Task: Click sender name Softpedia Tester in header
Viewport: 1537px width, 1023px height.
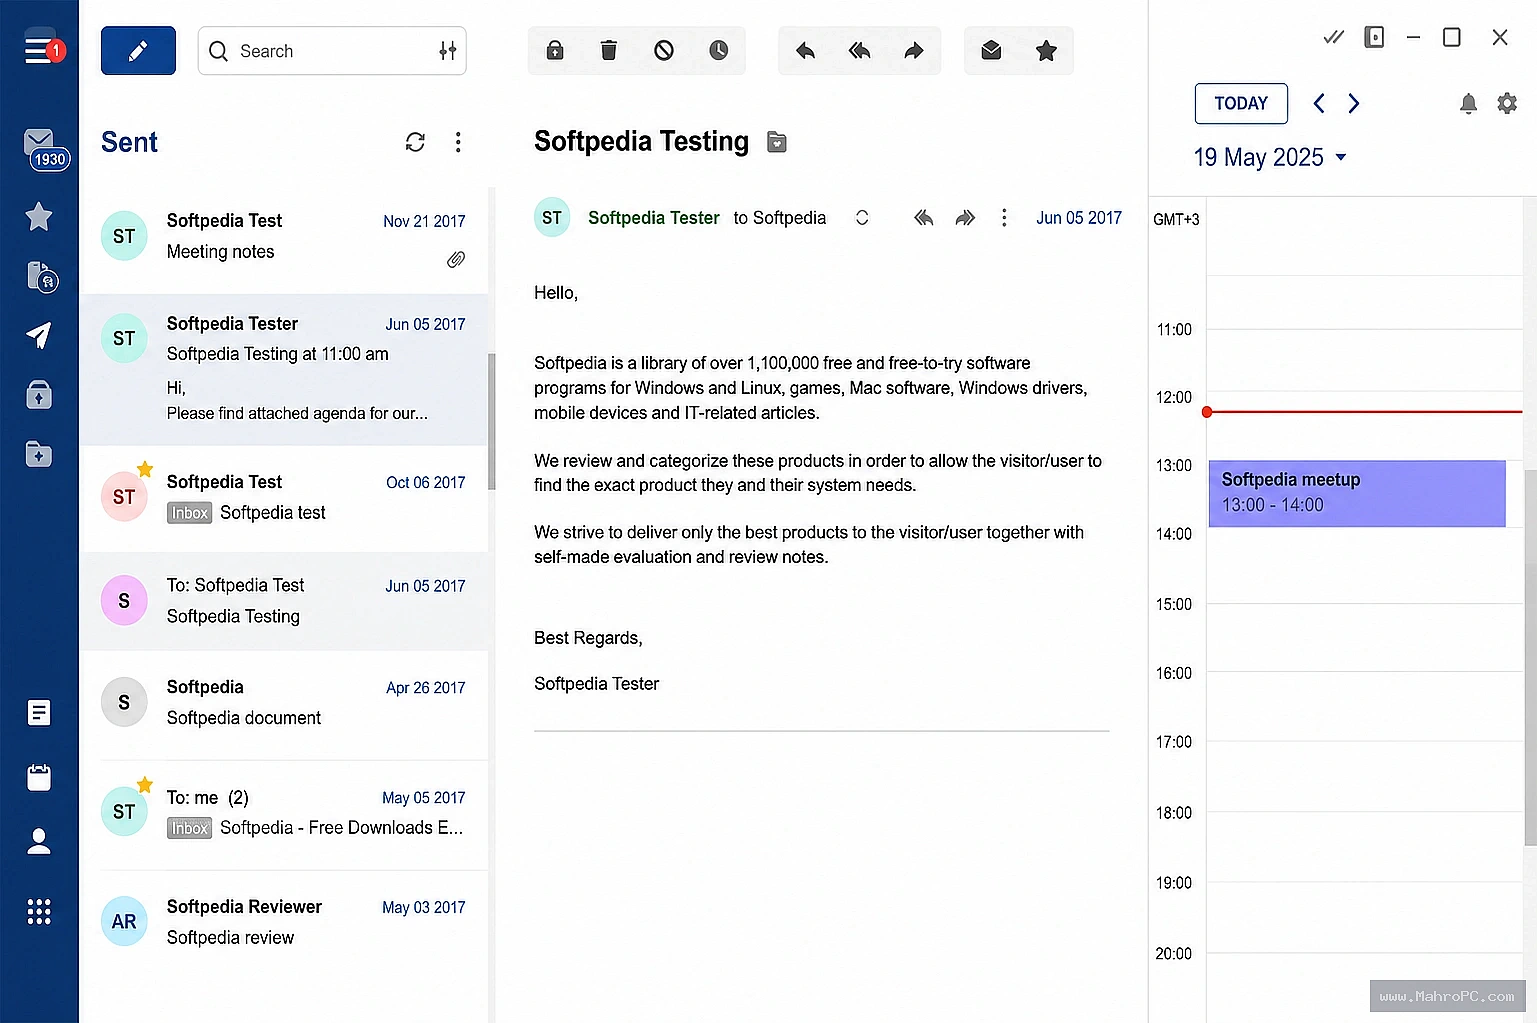Action: 653,218
